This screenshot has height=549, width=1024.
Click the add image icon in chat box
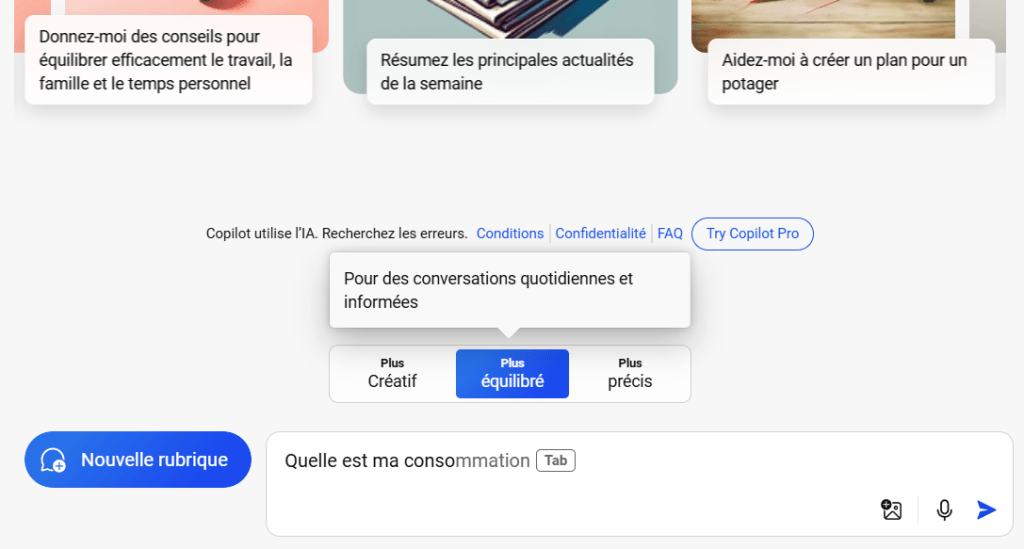(891, 510)
